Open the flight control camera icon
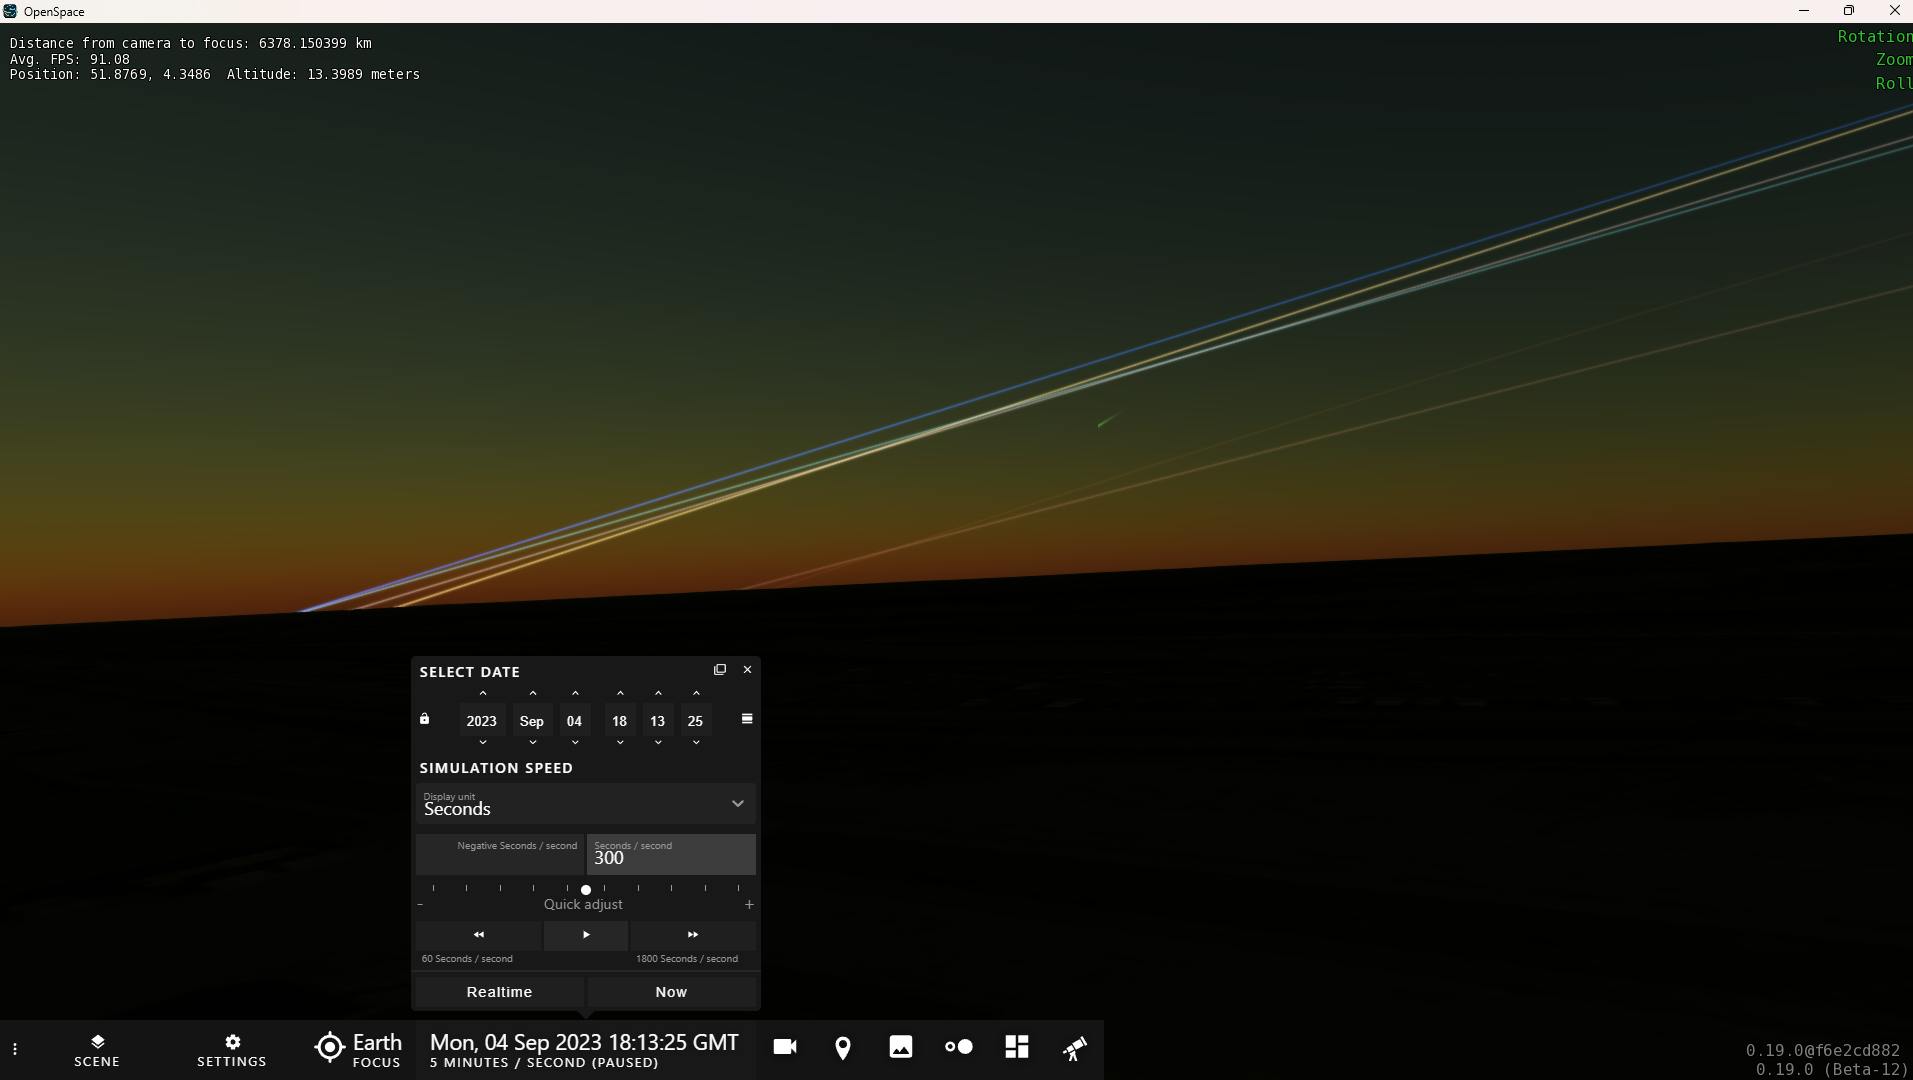This screenshot has height=1080, width=1913. pyautogui.click(x=785, y=1047)
